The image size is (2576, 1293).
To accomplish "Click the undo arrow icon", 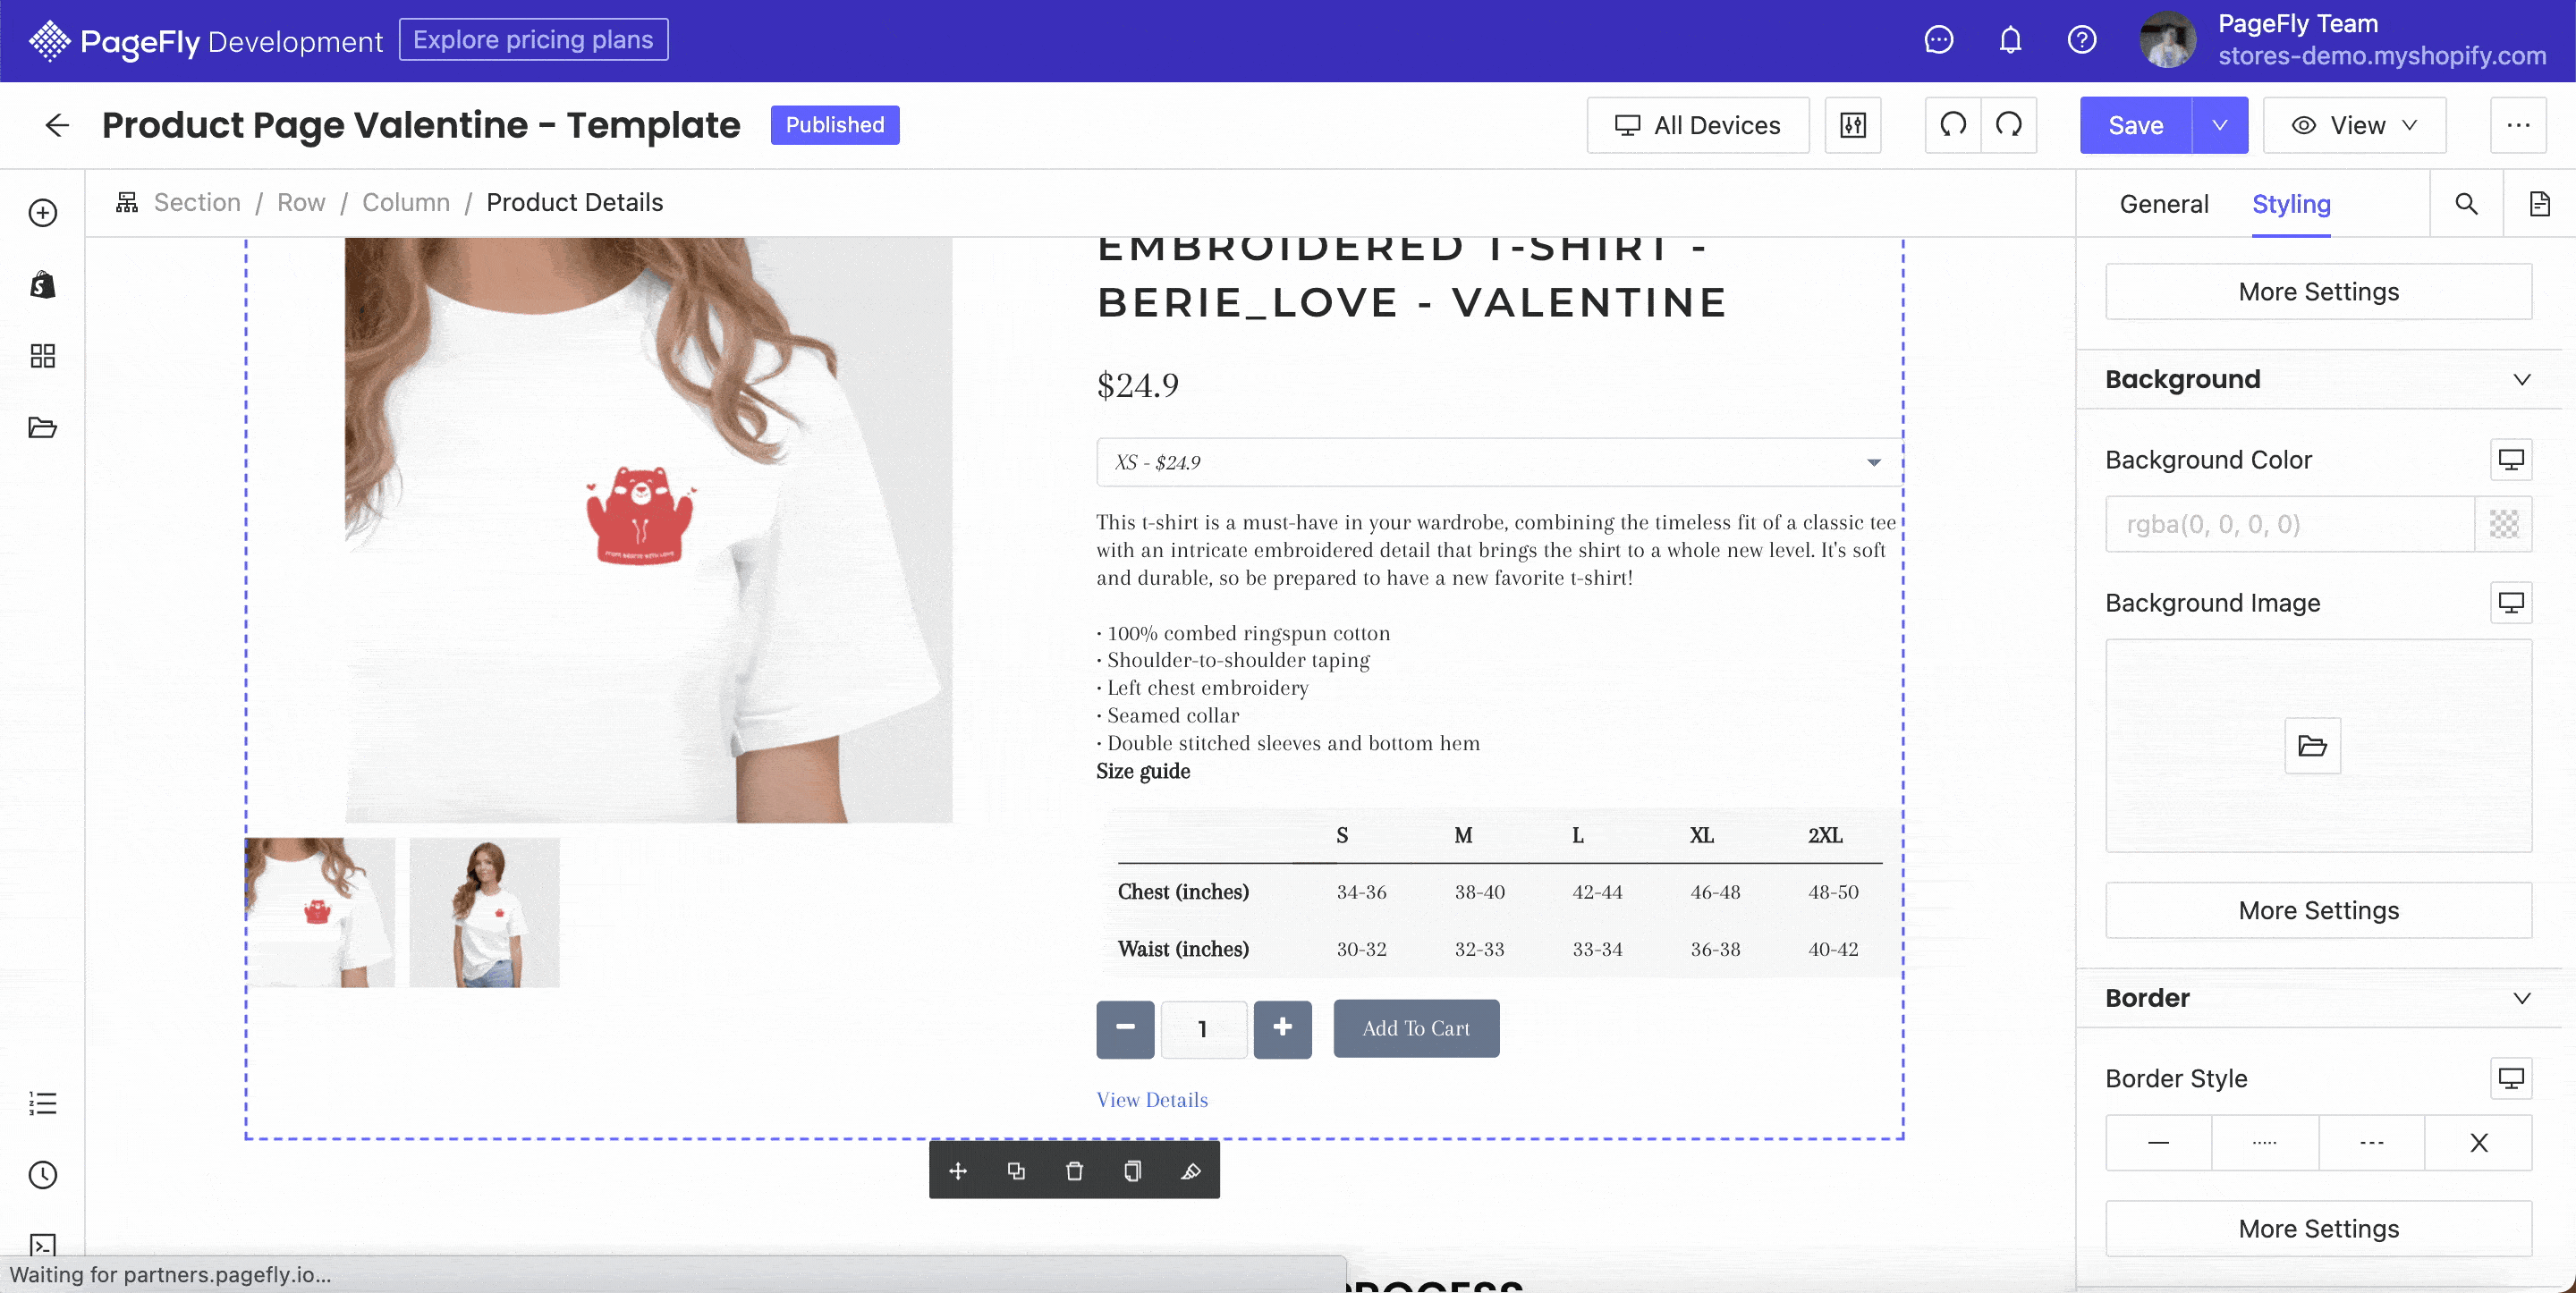I will 1953,125.
